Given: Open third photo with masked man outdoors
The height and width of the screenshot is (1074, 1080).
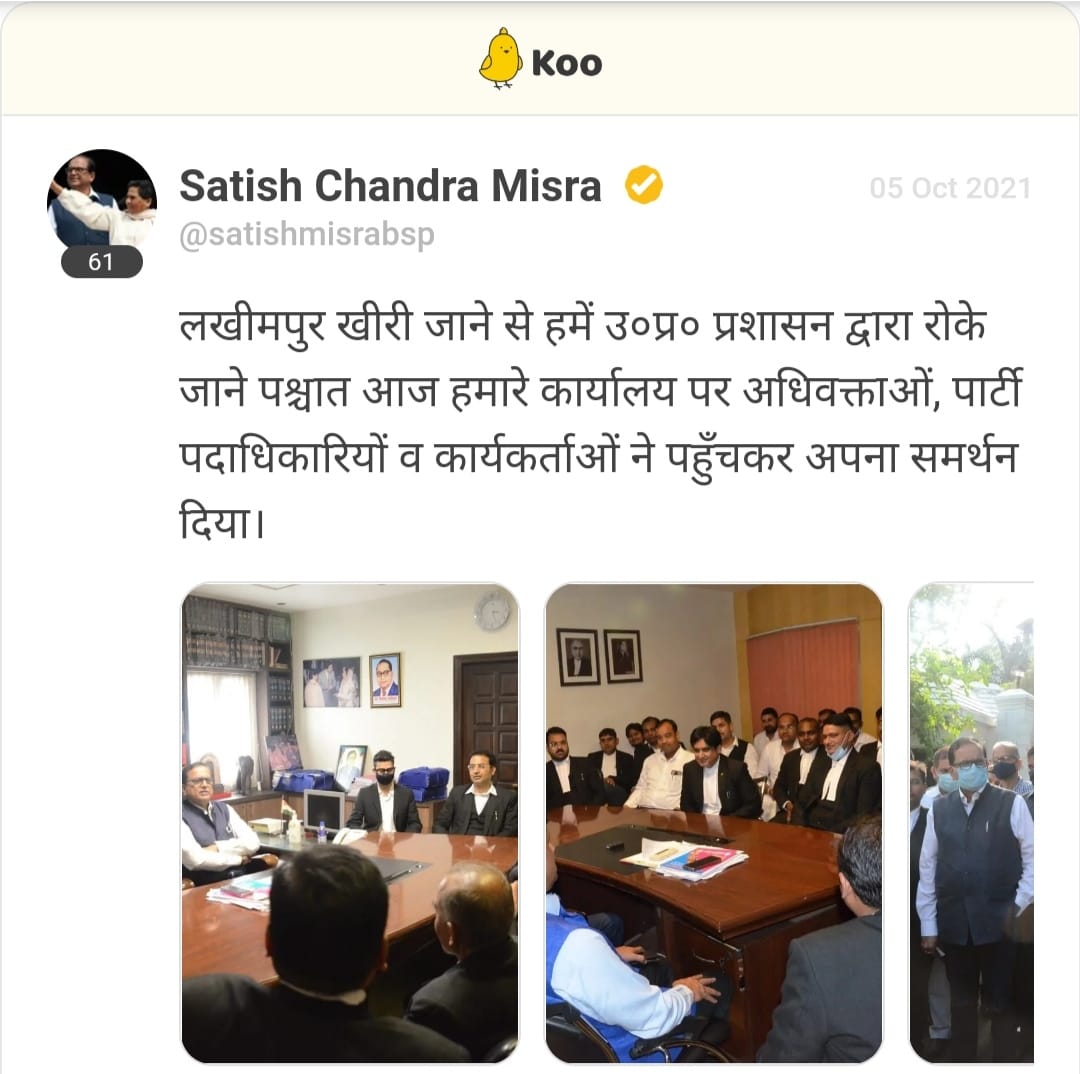Looking at the screenshot, I should [971, 823].
